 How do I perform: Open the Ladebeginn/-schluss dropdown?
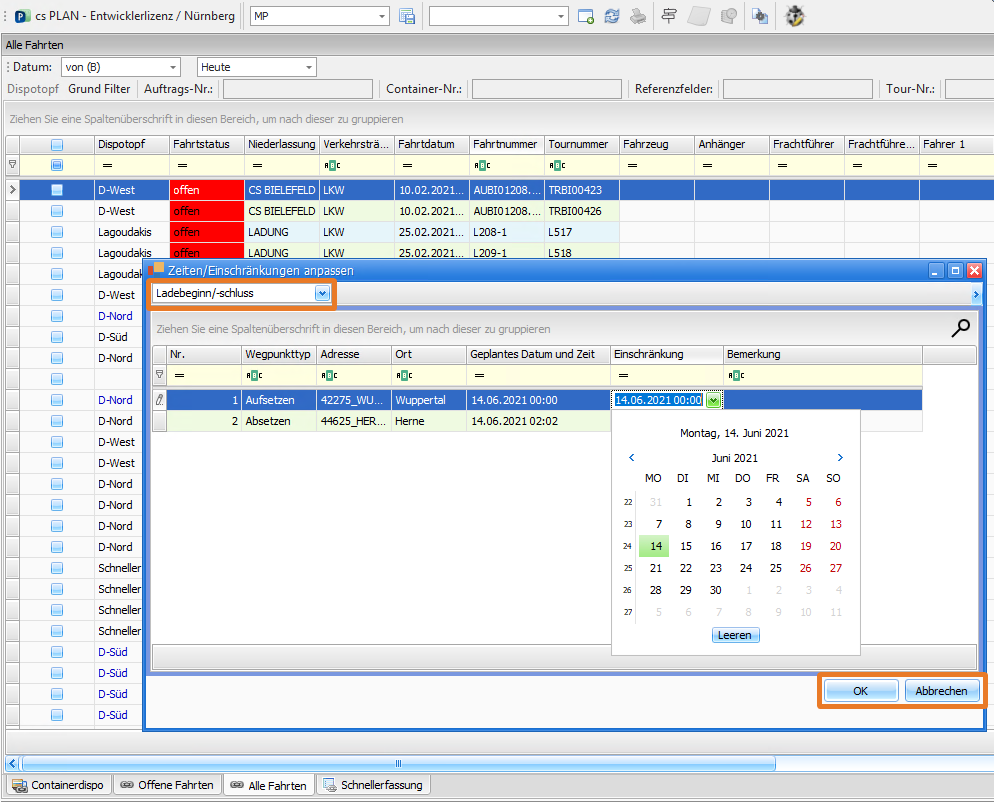[322, 293]
